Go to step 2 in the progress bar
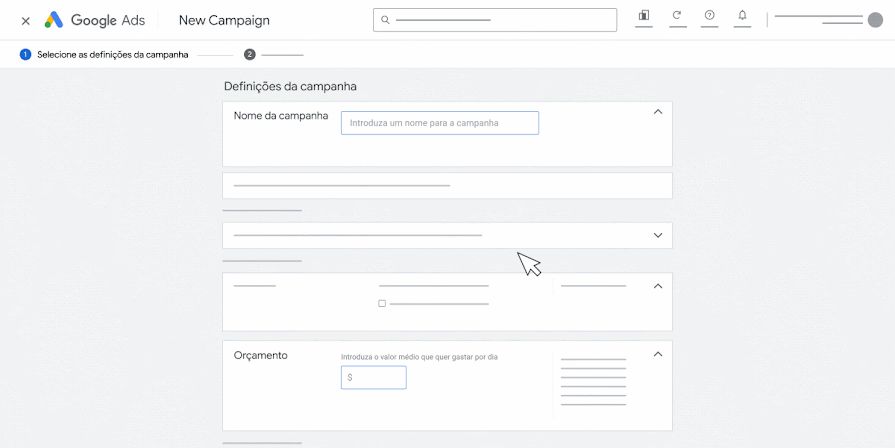This screenshot has height=448, width=895. [249, 55]
